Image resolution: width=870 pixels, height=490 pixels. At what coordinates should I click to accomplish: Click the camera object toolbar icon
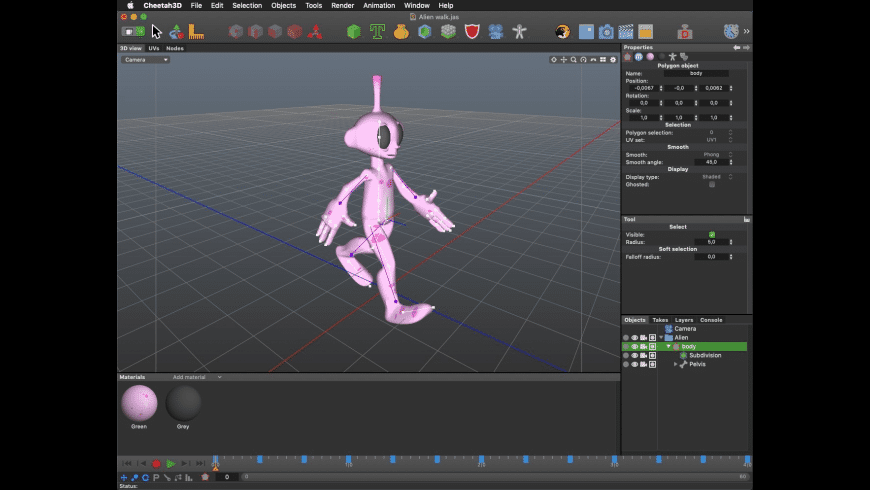point(496,31)
